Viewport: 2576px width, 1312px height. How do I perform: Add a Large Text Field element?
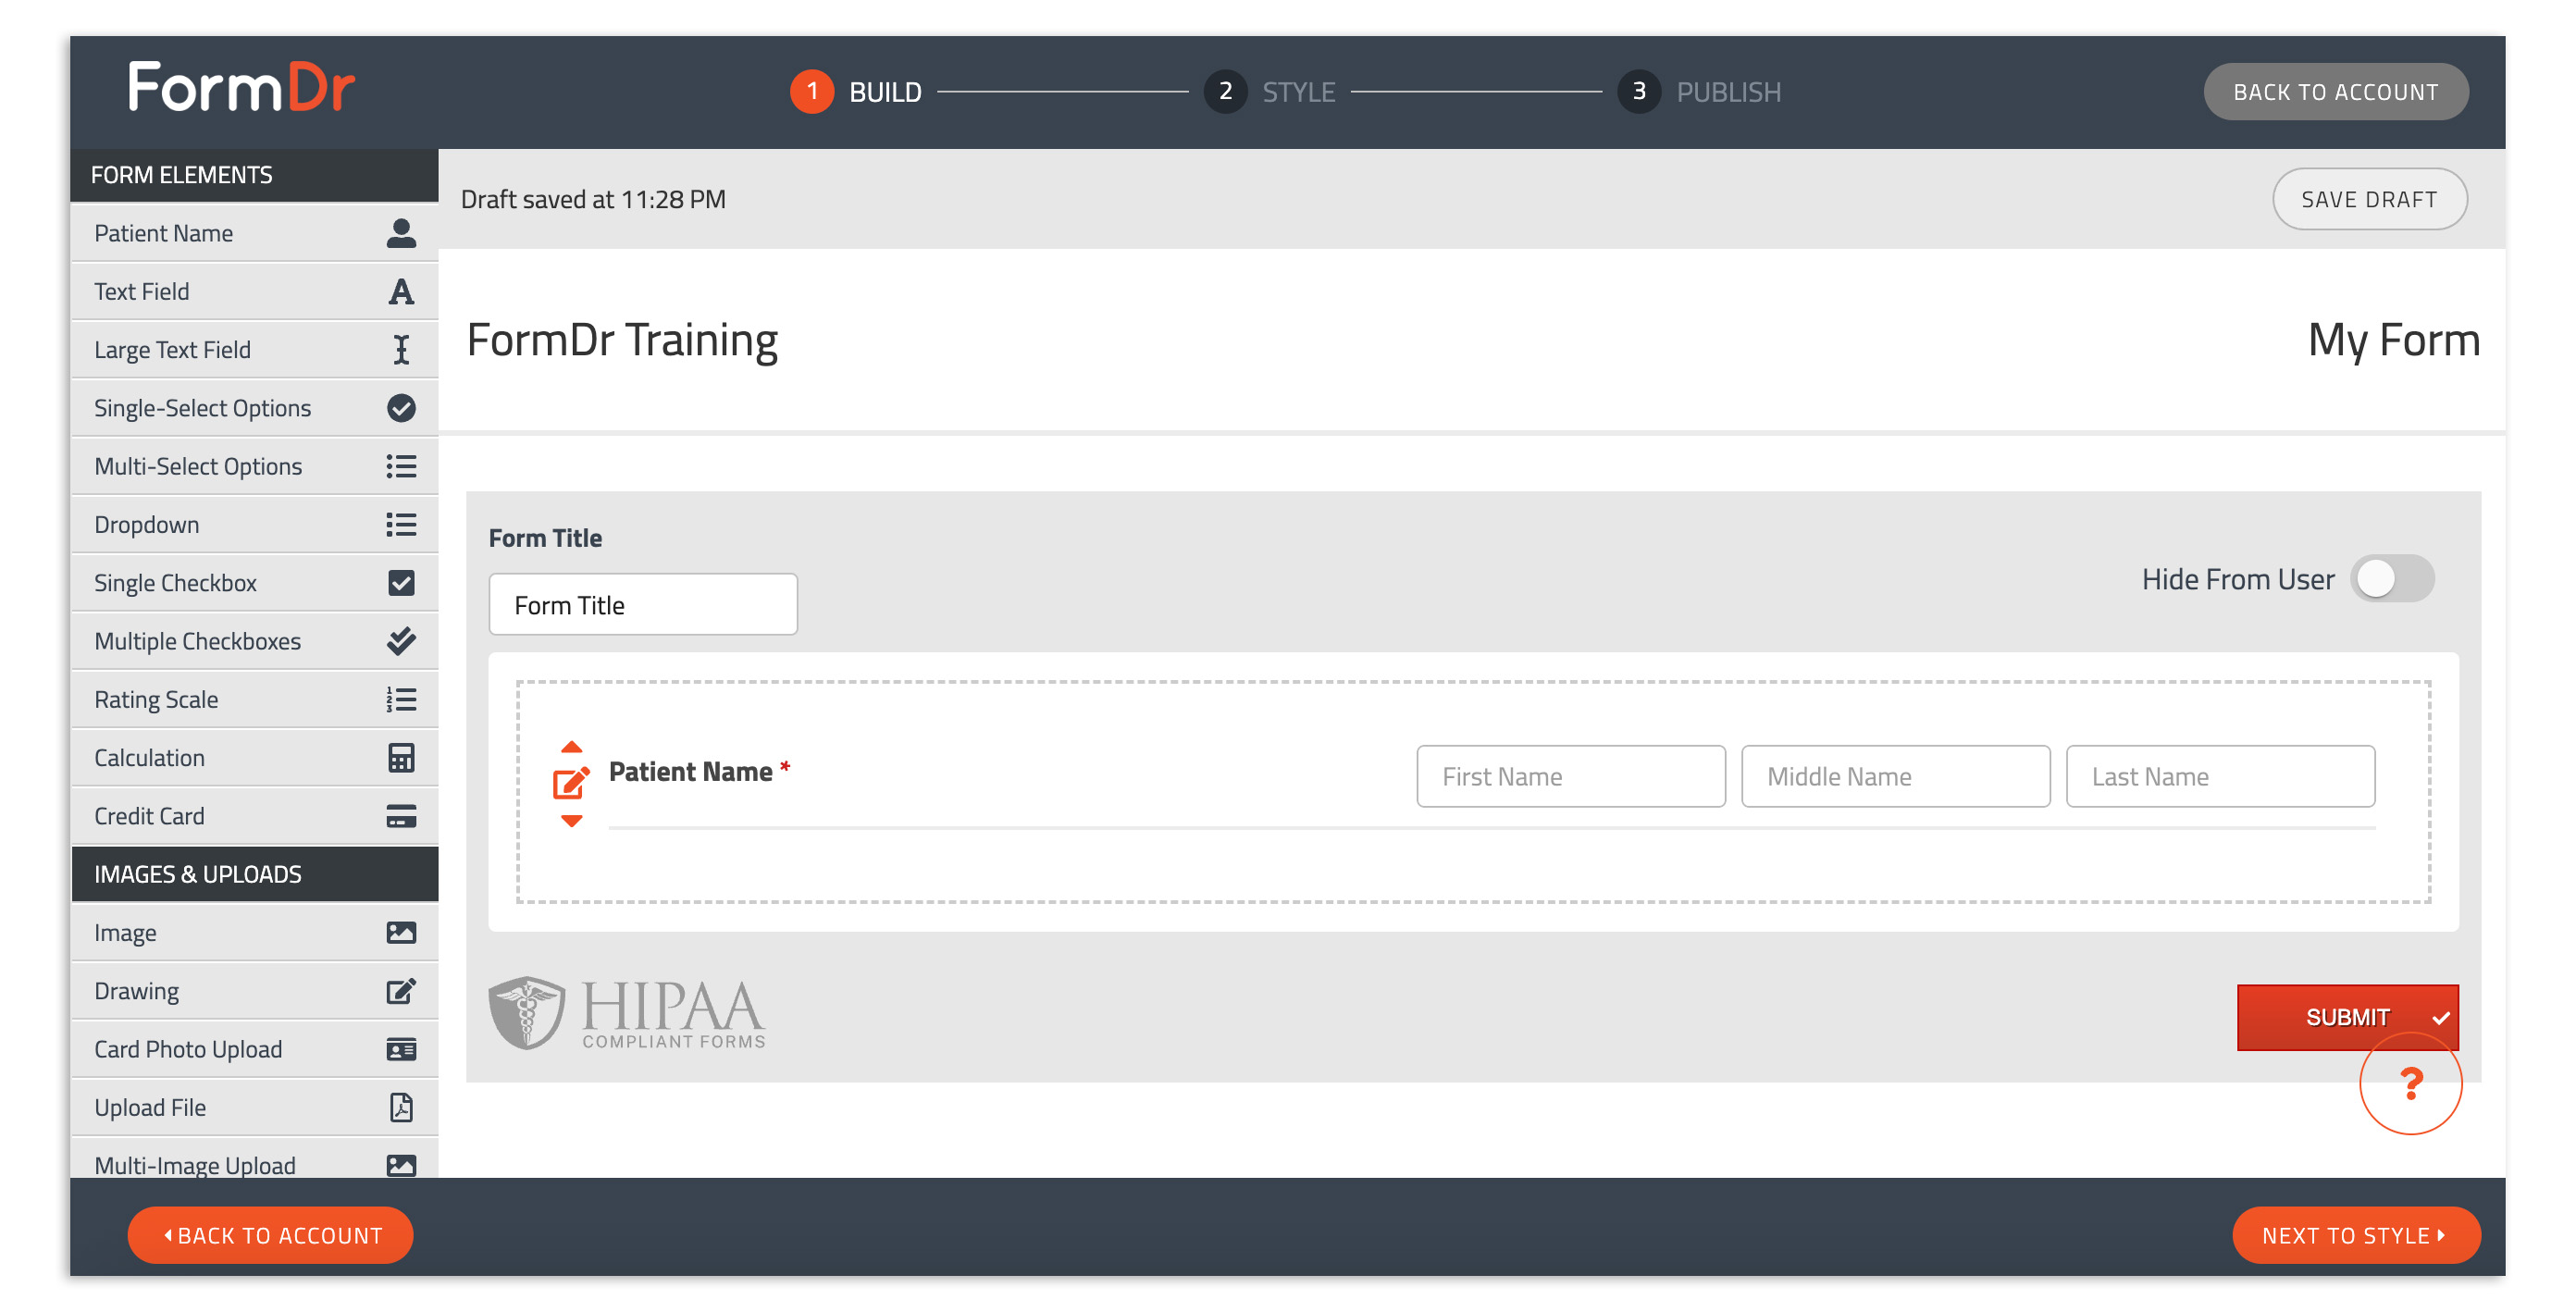pyautogui.click(x=255, y=350)
